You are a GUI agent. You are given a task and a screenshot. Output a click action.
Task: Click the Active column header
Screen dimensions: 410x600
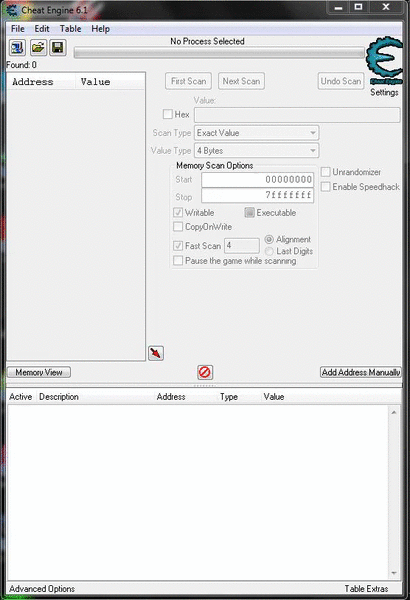click(x=21, y=397)
